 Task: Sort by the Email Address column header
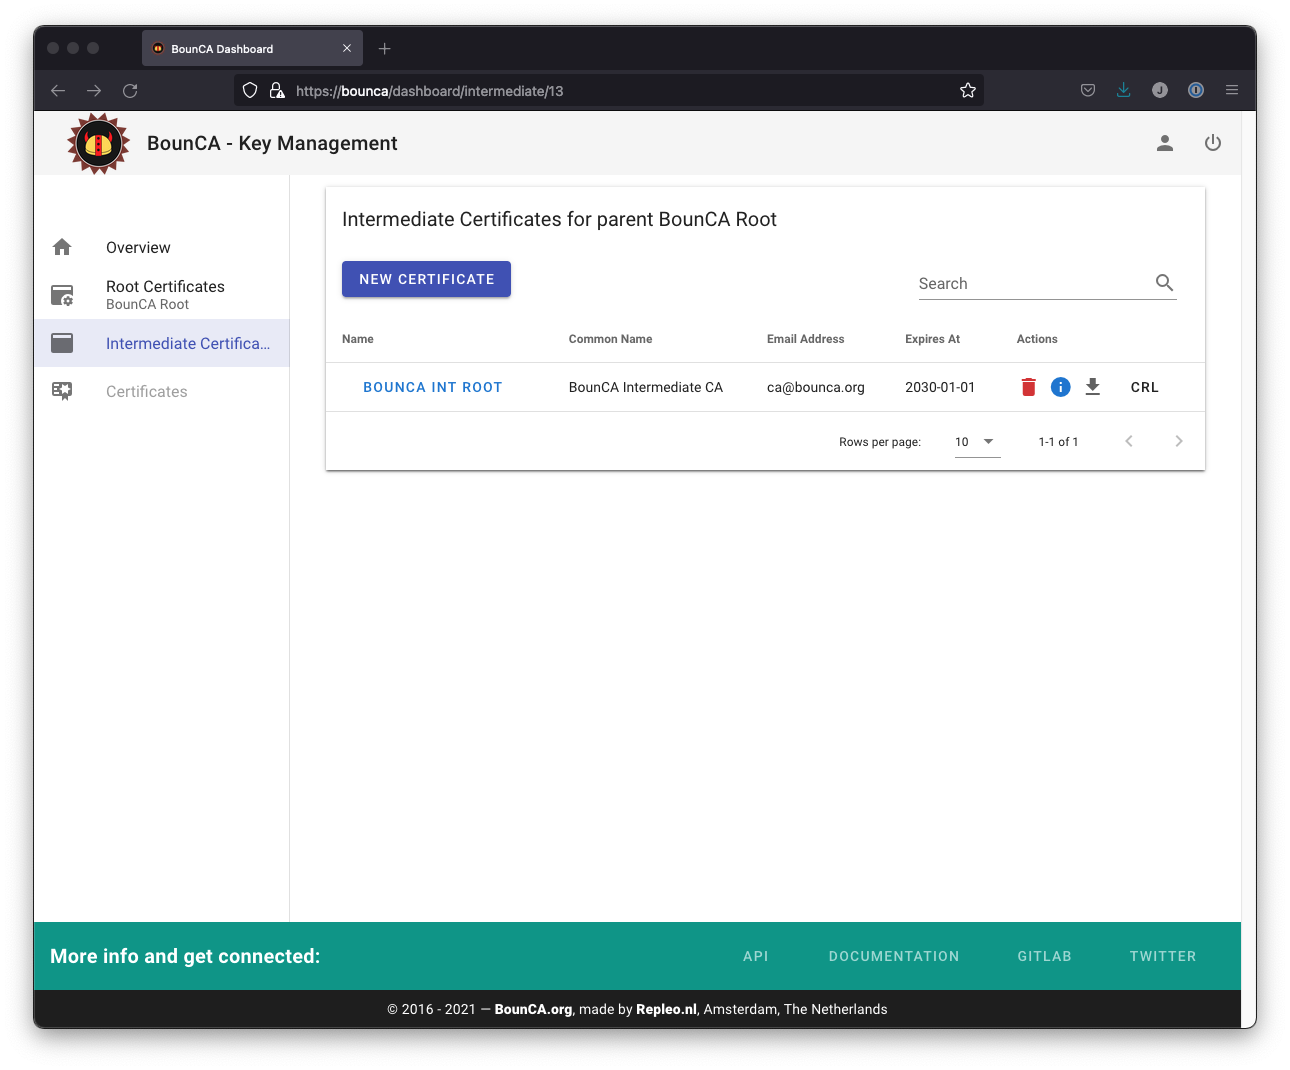805,339
